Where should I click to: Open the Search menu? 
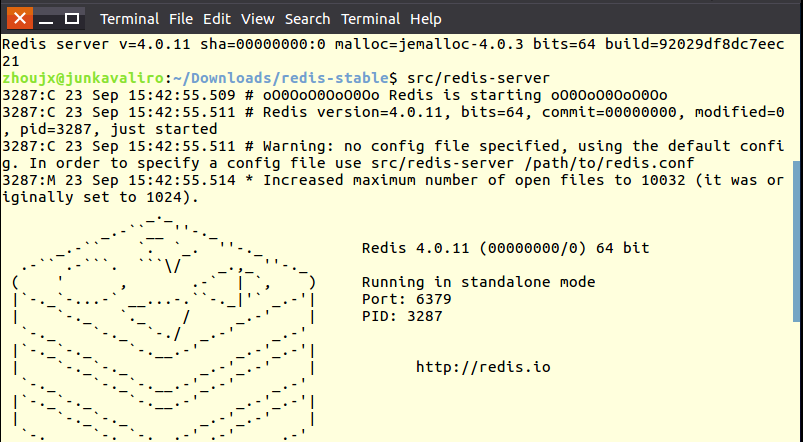click(x=307, y=19)
